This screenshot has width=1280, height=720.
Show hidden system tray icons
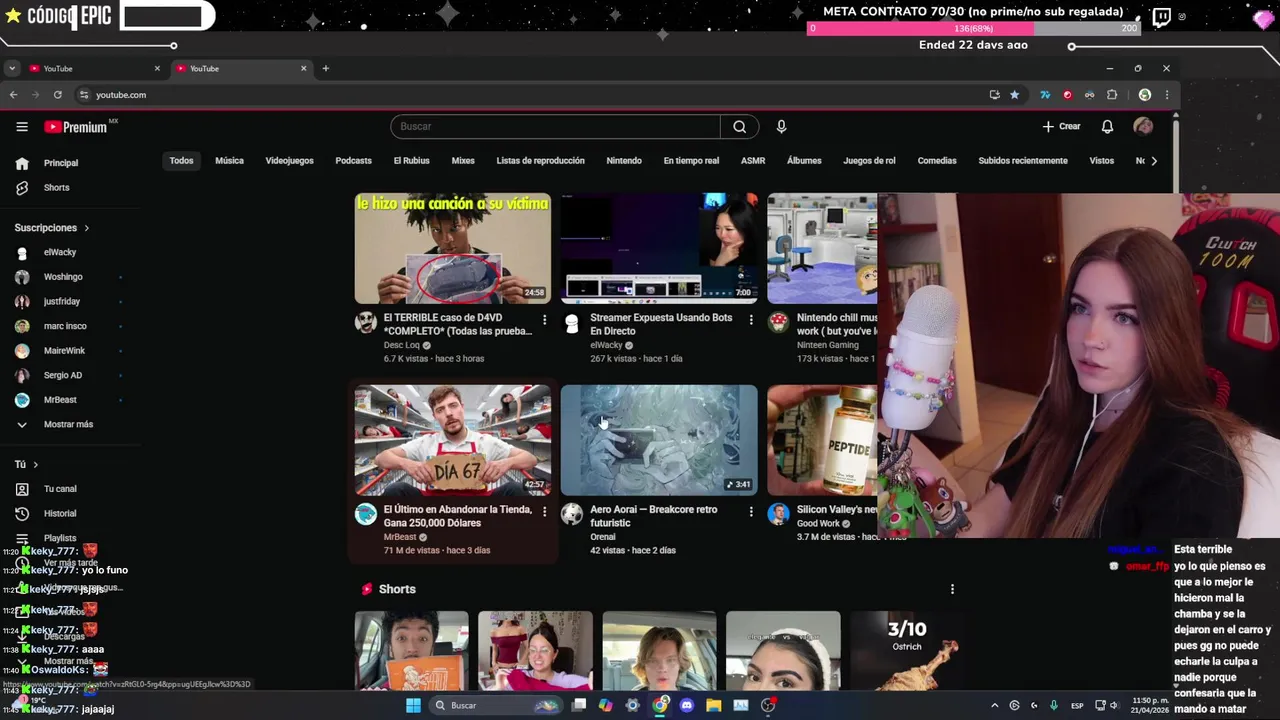pos(994,705)
